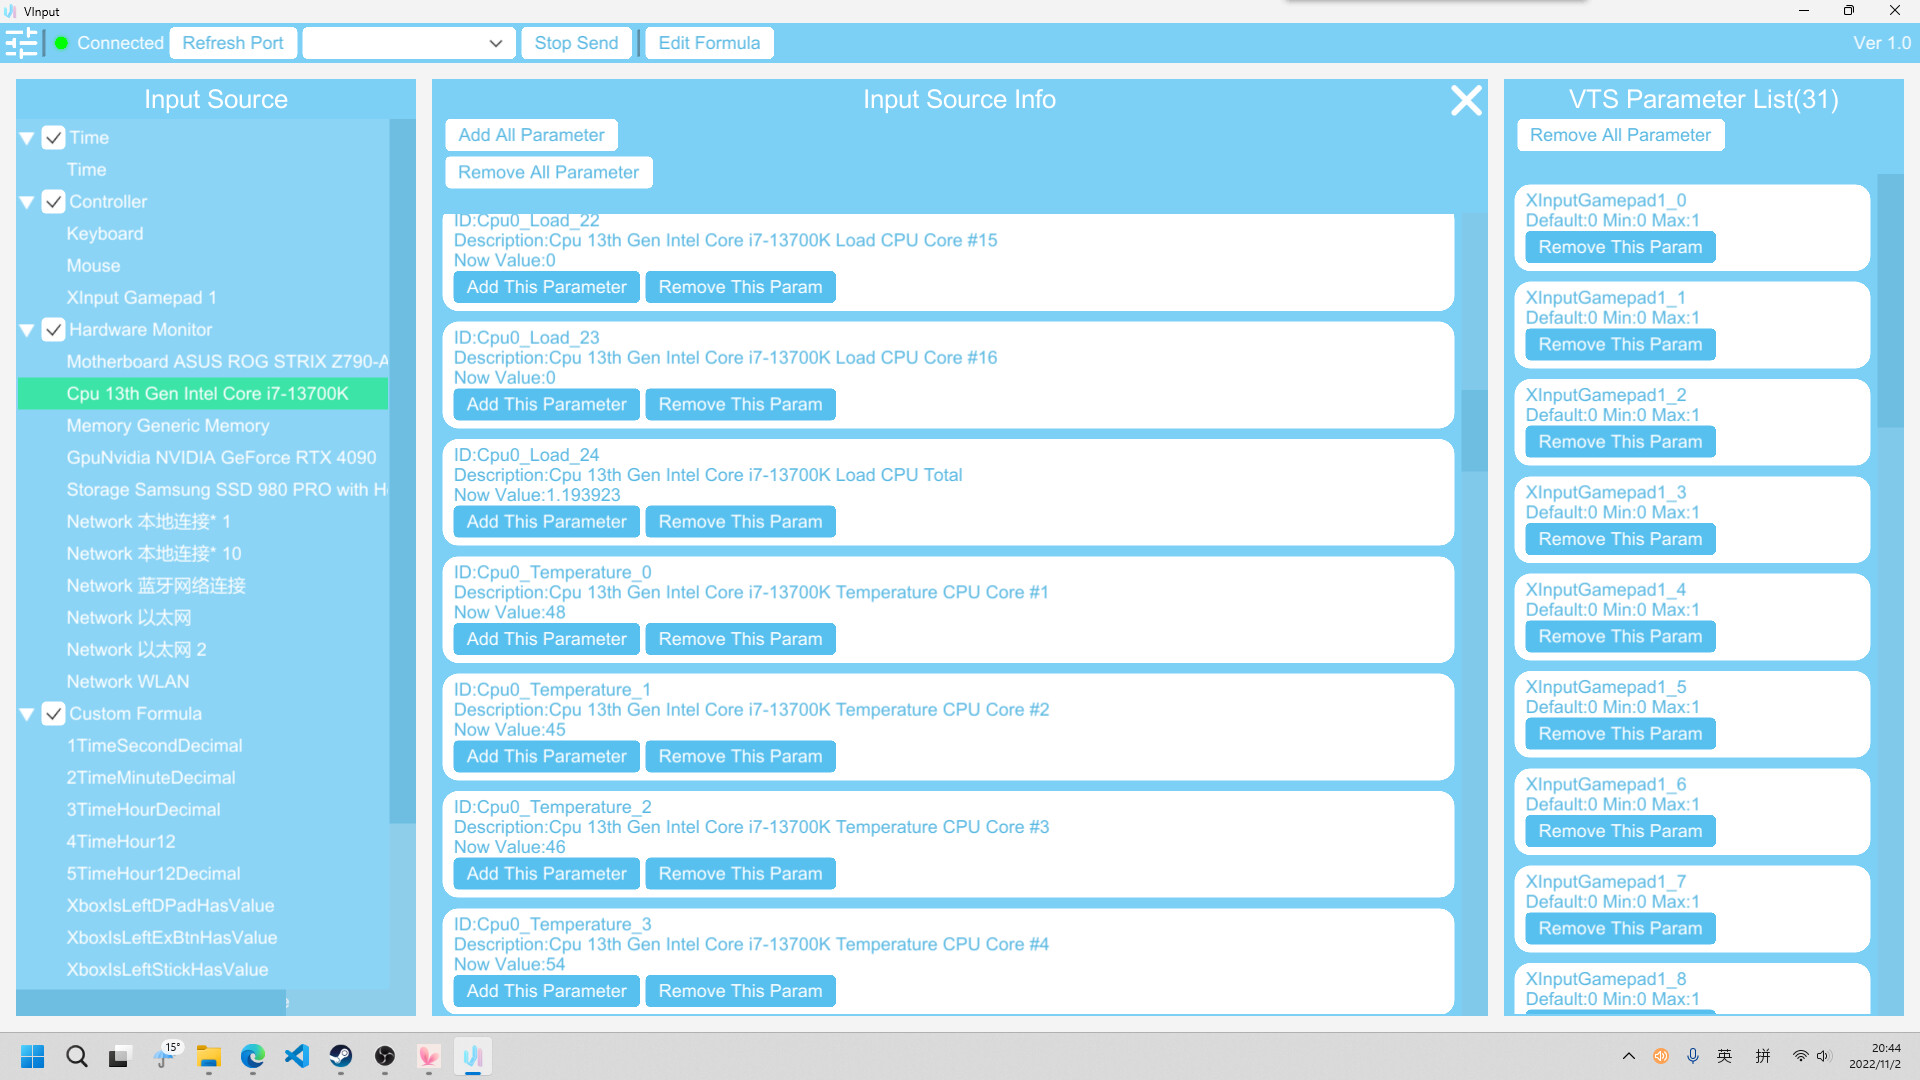Close the Input Source Info panel
This screenshot has width=1920, height=1080.
pyautogui.click(x=1465, y=100)
